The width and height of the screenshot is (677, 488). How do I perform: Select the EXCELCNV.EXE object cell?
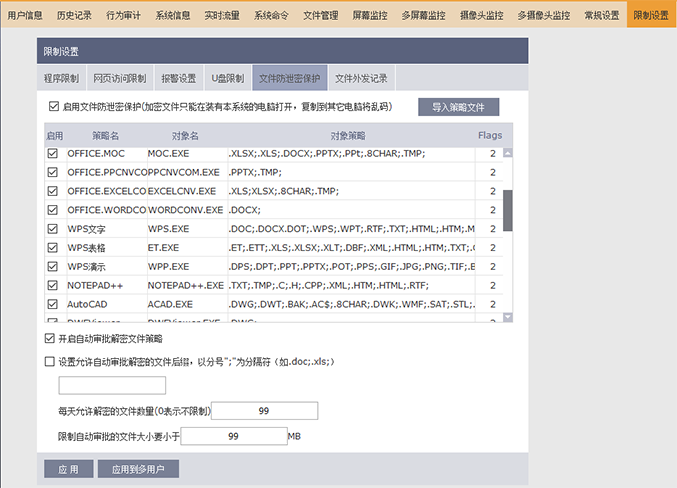click(187, 191)
